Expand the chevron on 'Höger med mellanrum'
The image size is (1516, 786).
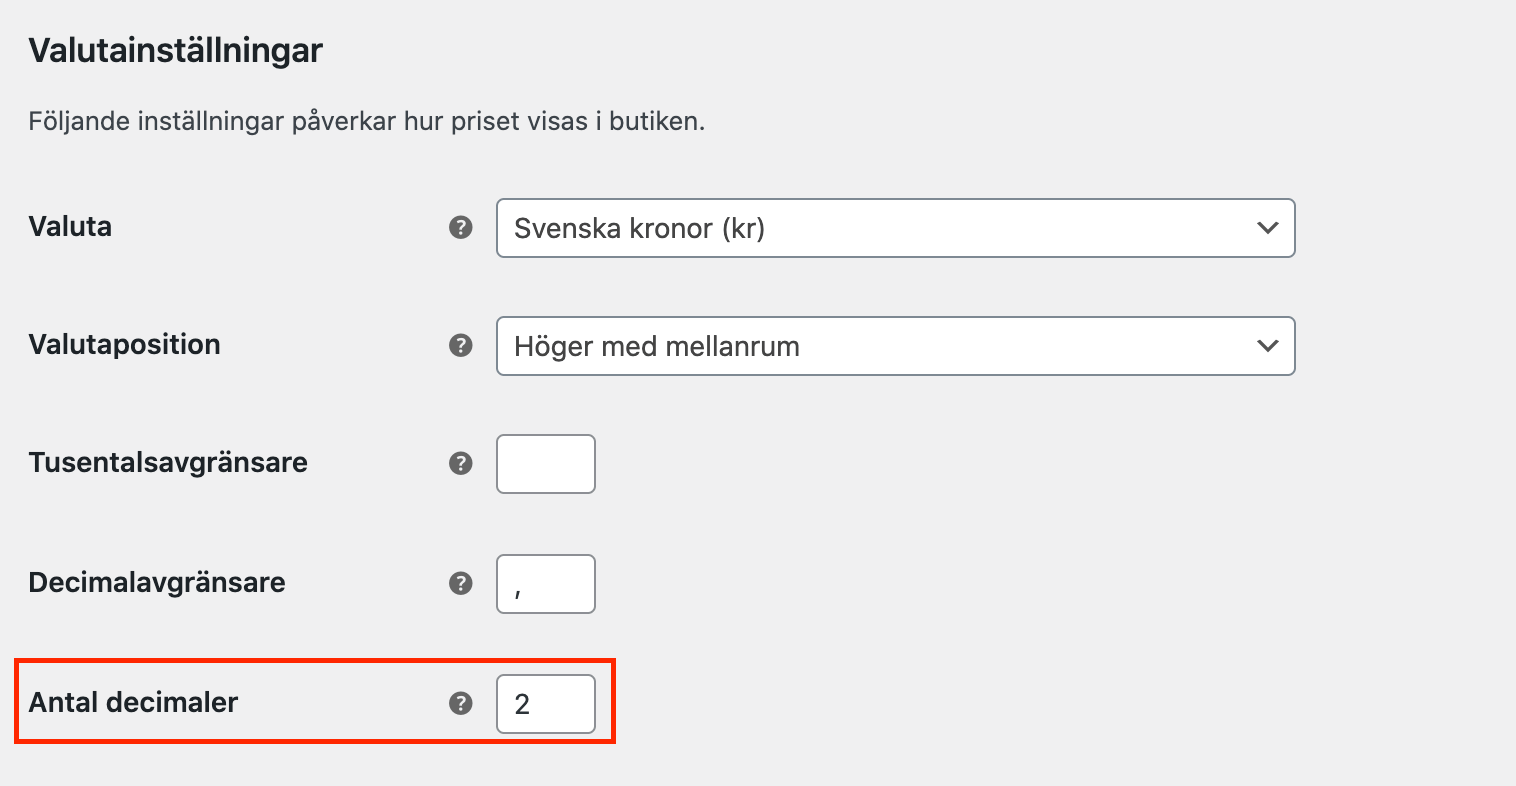coord(1267,346)
